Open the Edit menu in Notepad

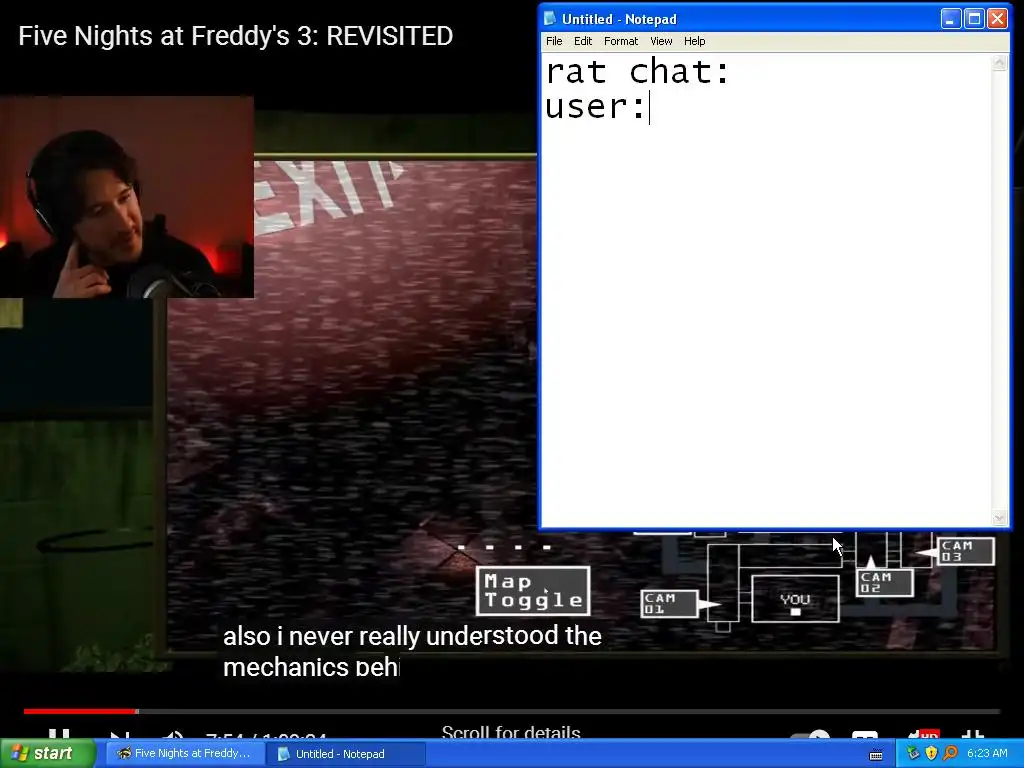(x=583, y=41)
